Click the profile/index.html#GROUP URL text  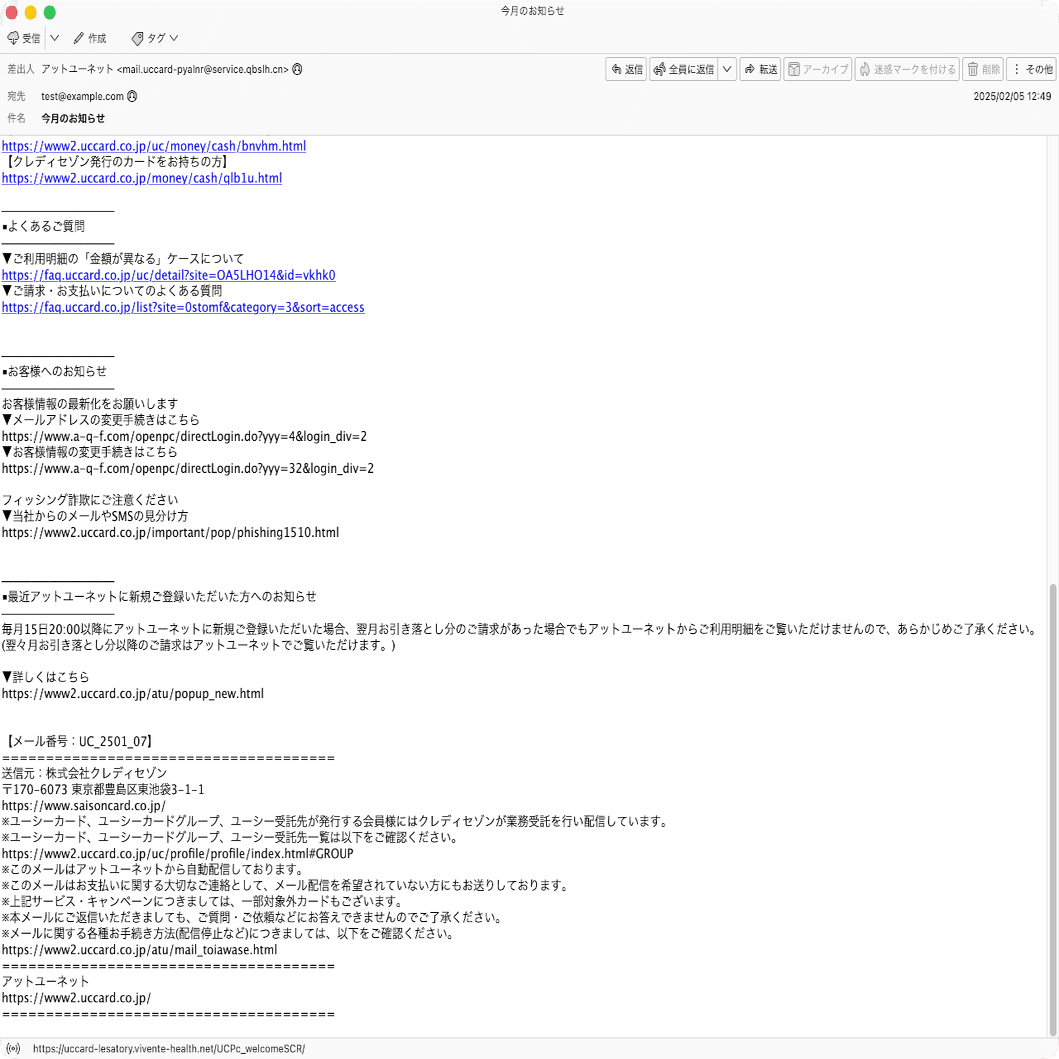tap(178, 854)
